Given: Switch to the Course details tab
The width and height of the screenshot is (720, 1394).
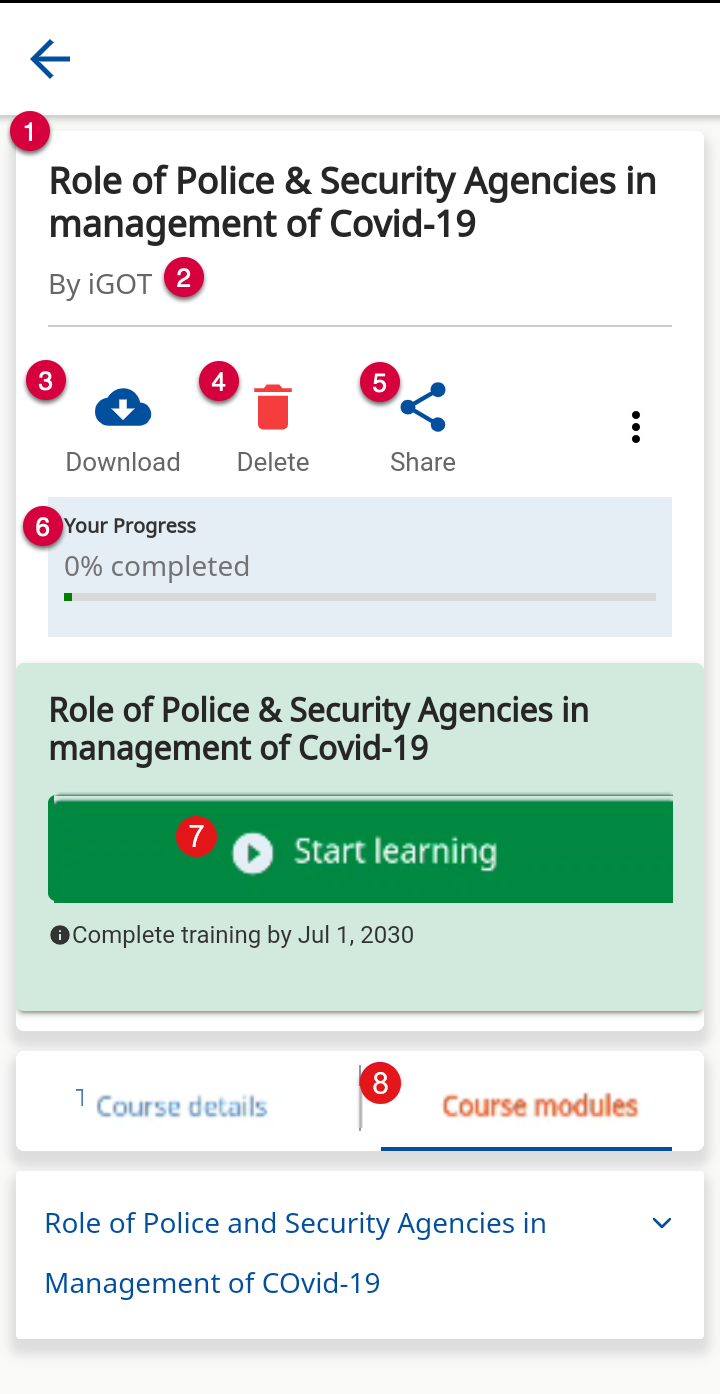Looking at the screenshot, I should (181, 1106).
